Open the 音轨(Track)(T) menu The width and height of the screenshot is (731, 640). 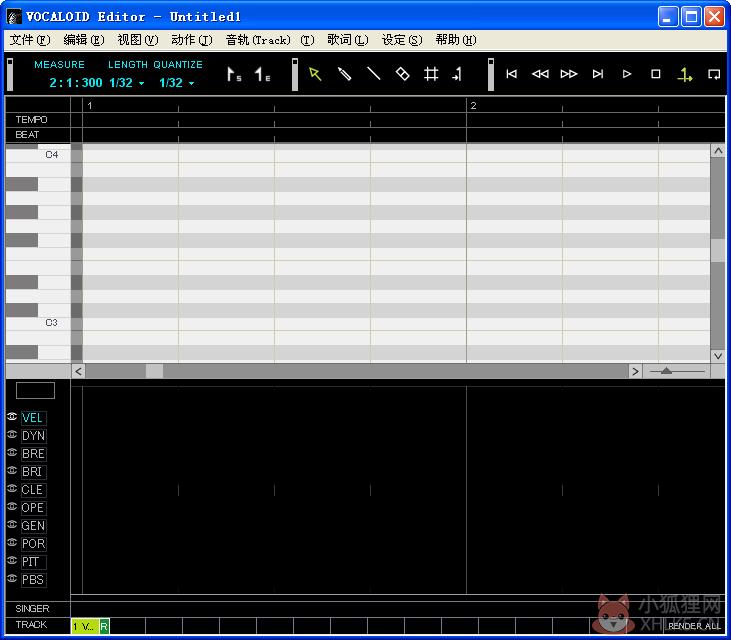pyautogui.click(x=270, y=40)
